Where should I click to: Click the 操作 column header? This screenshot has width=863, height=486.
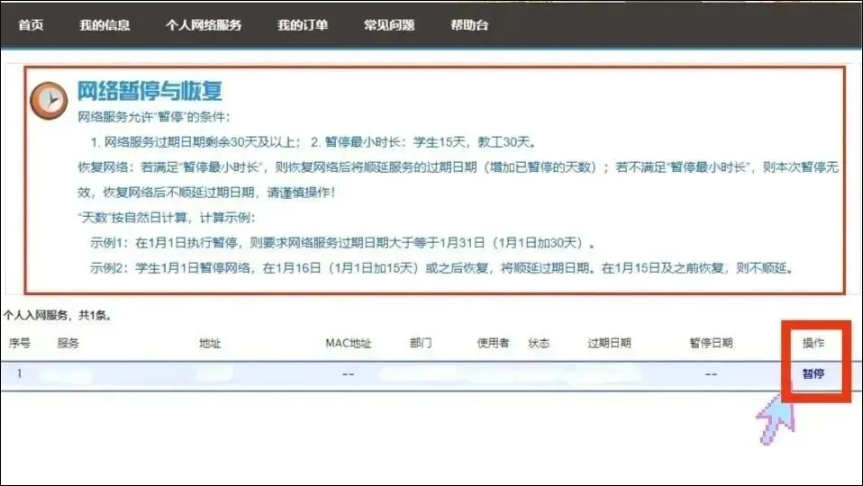813,343
